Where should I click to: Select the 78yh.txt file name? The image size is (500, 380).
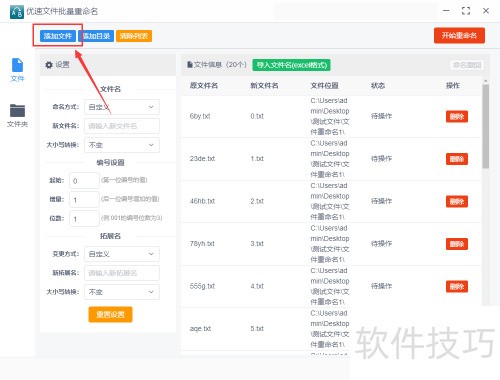tap(202, 244)
